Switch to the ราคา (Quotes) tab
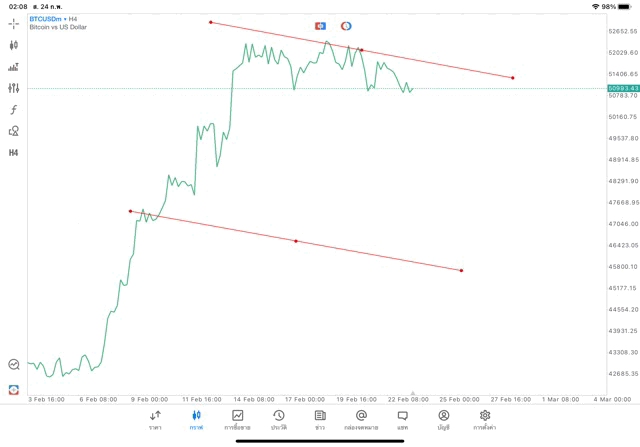 155,419
